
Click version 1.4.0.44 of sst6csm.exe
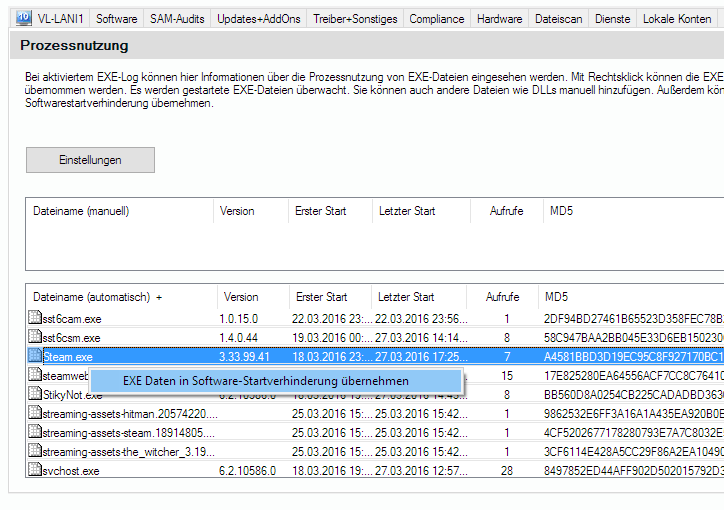point(238,338)
